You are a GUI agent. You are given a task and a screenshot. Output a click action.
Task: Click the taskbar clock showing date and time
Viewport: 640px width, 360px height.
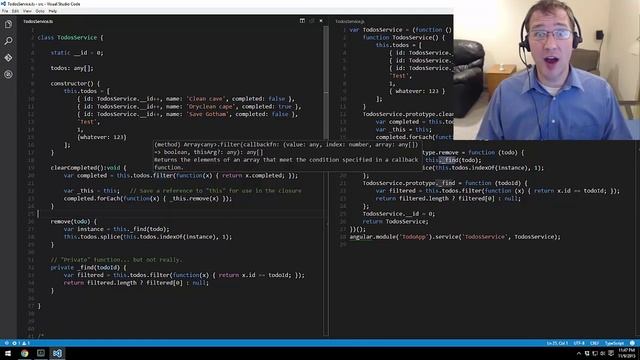(x=627, y=353)
